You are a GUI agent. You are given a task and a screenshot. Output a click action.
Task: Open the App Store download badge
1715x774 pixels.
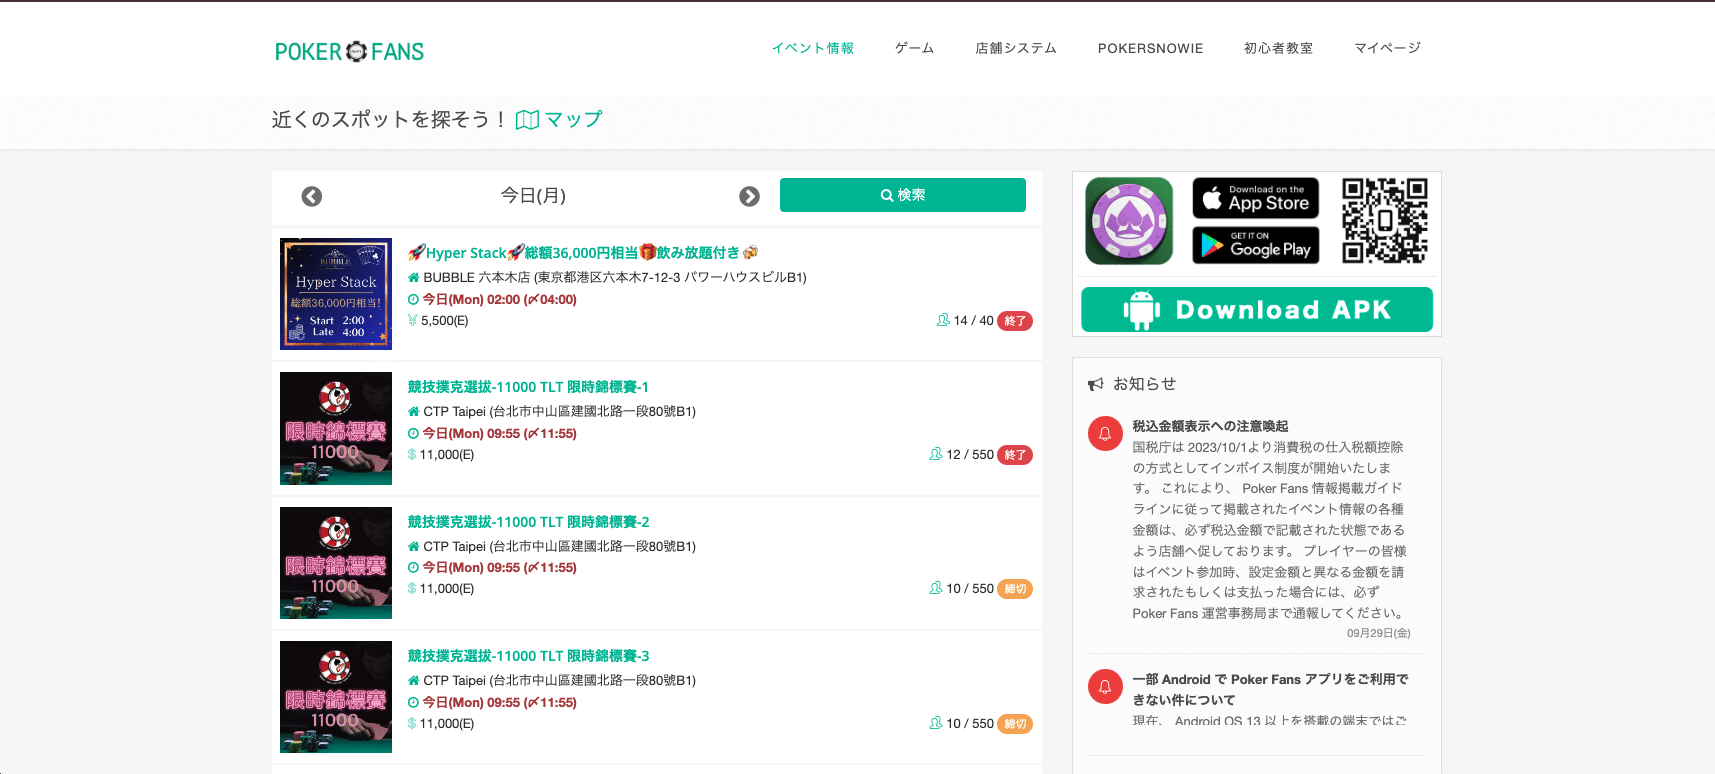[1255, 198]
